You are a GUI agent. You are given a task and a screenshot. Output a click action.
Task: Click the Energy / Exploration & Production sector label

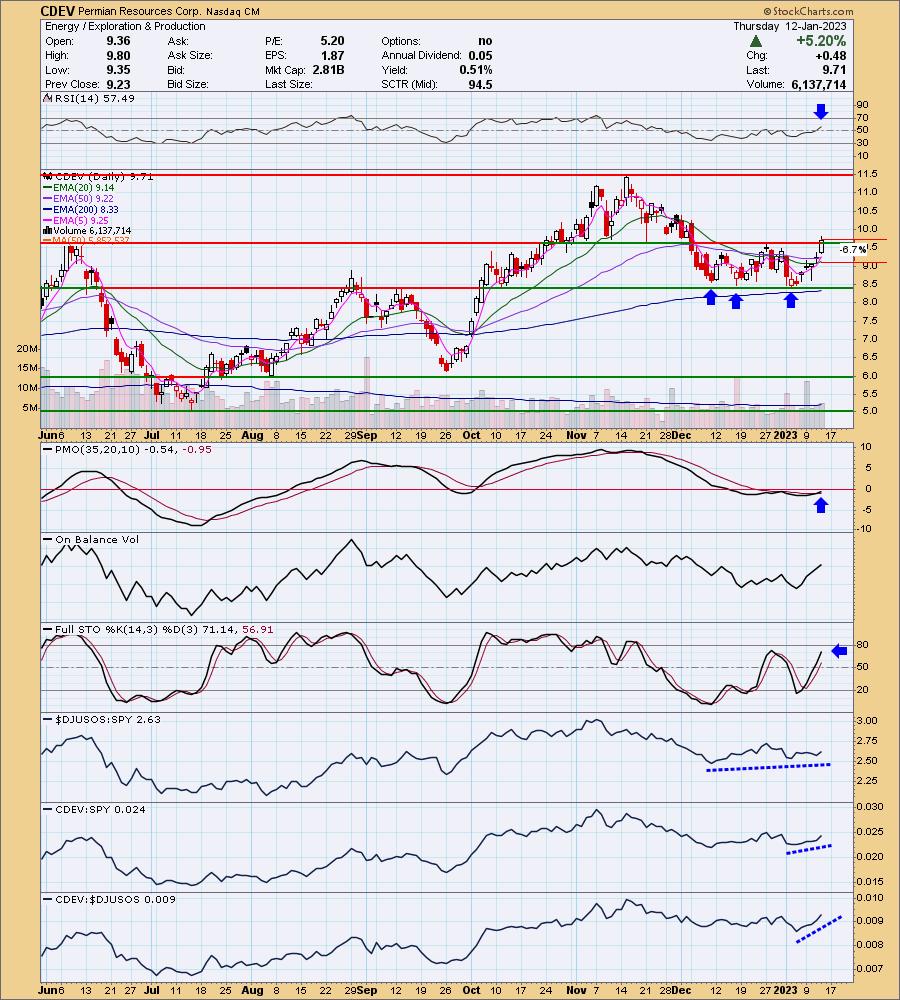click(x=125, y=26)
